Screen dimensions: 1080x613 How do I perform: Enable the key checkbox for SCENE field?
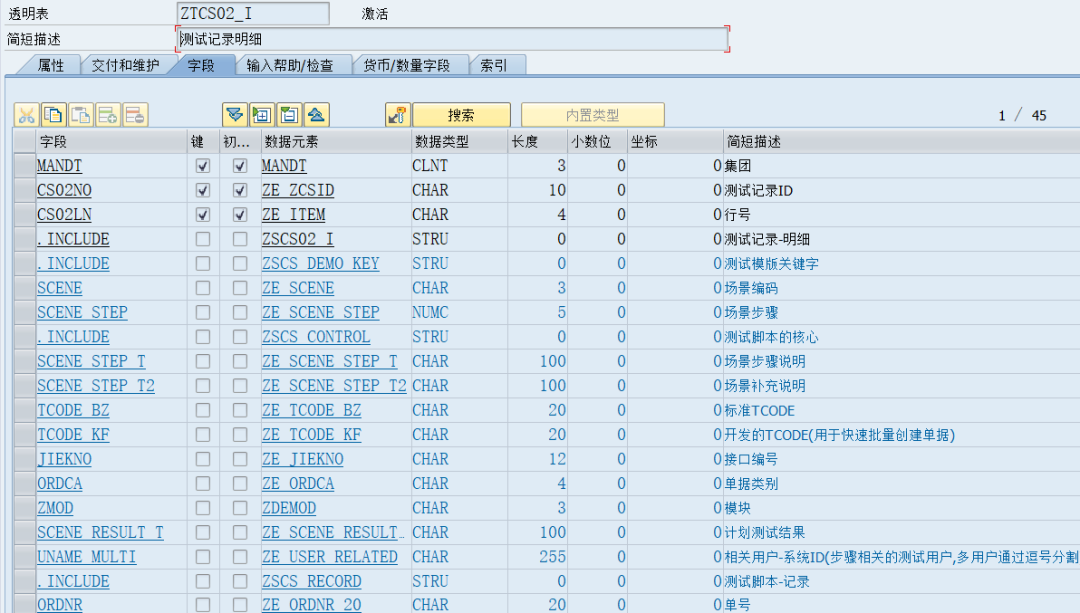click(204, 288)
